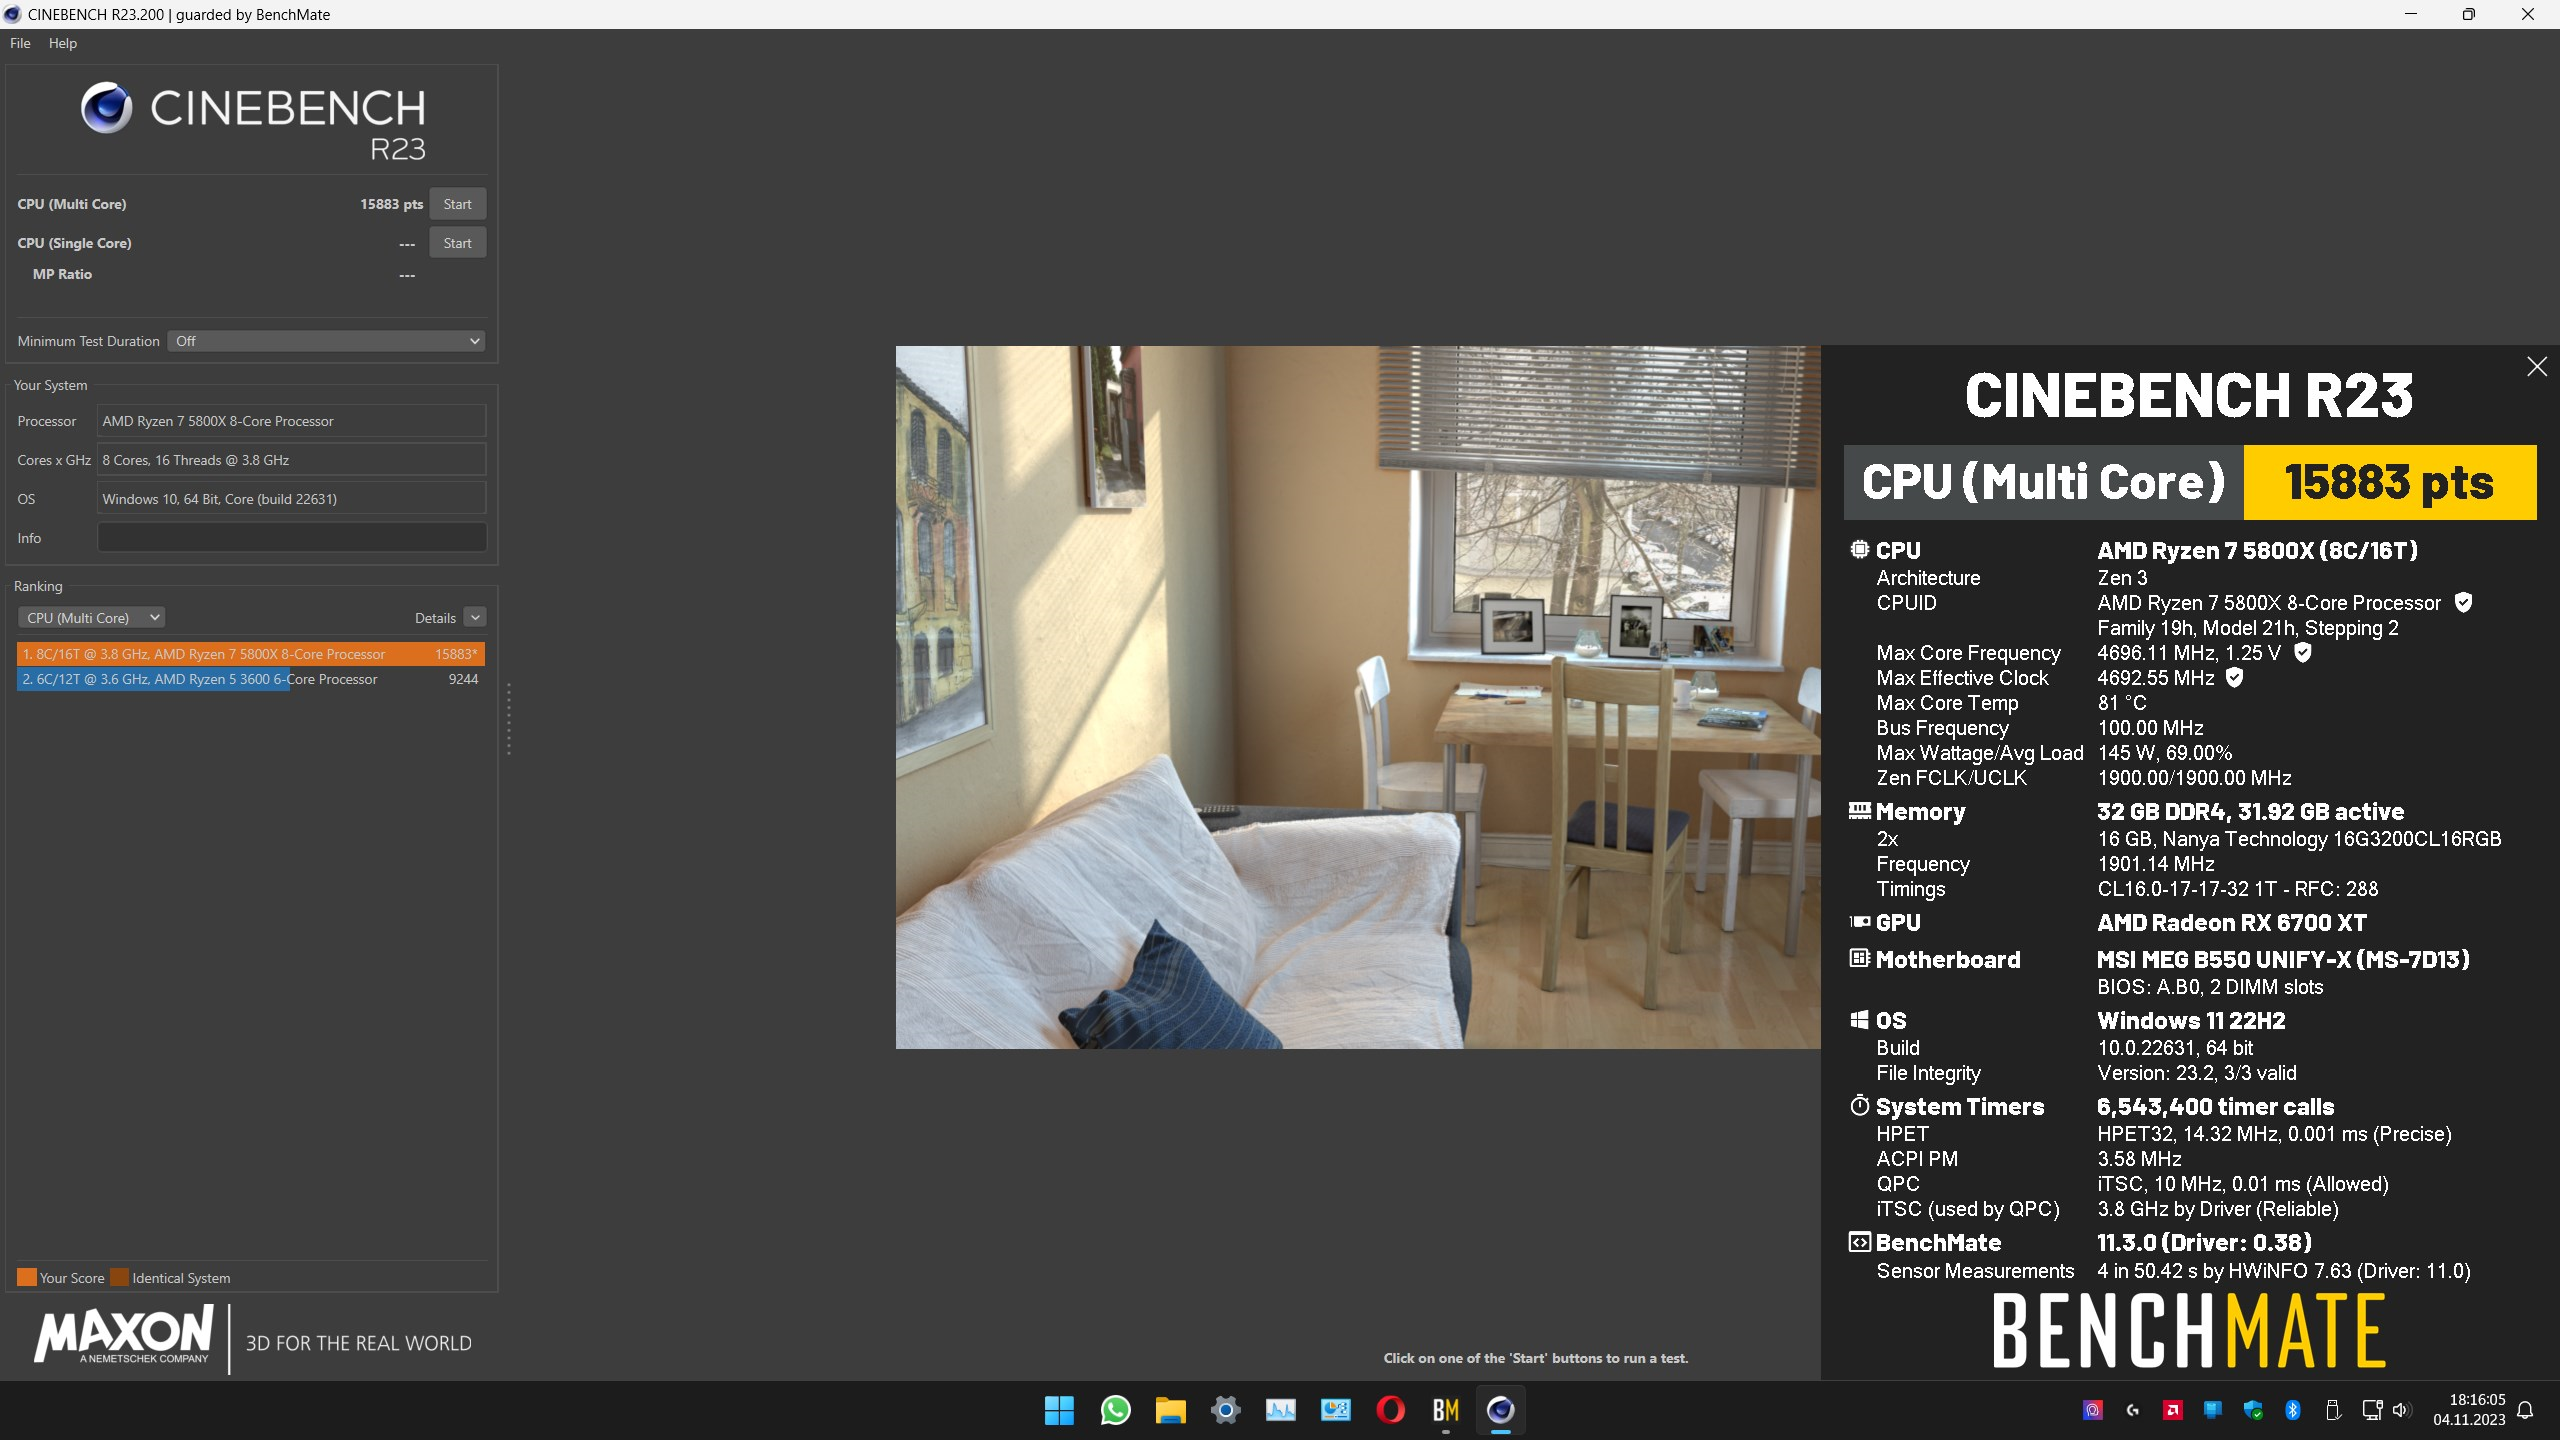Open the Minimum Test Duration dropdown
The width and height of the screenshot is (2560, 1440).
point(326,341)
